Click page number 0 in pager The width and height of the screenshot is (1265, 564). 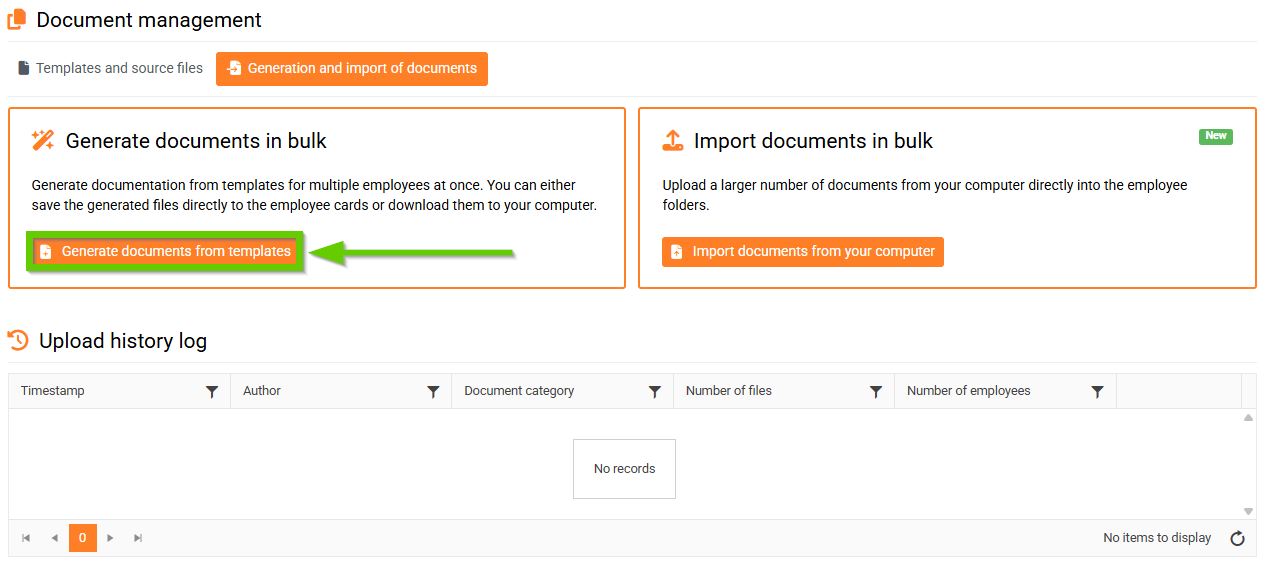pos(82,538)
